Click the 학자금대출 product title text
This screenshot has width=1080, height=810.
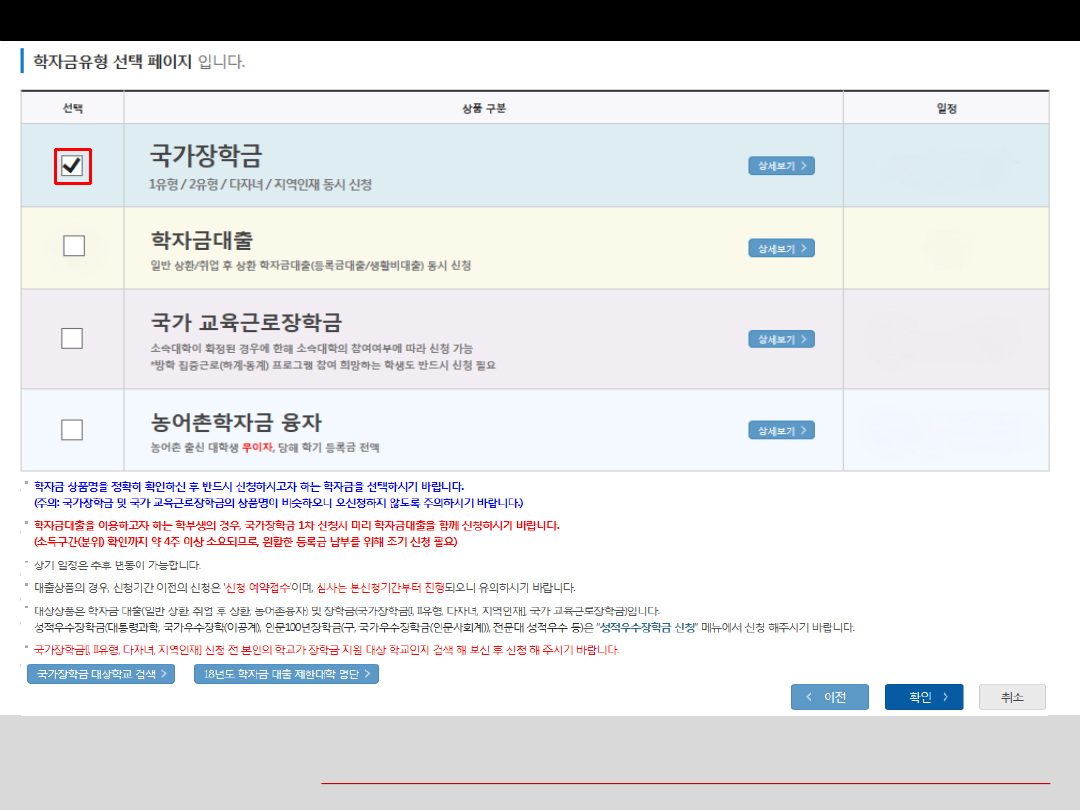(x=201, y=240)
